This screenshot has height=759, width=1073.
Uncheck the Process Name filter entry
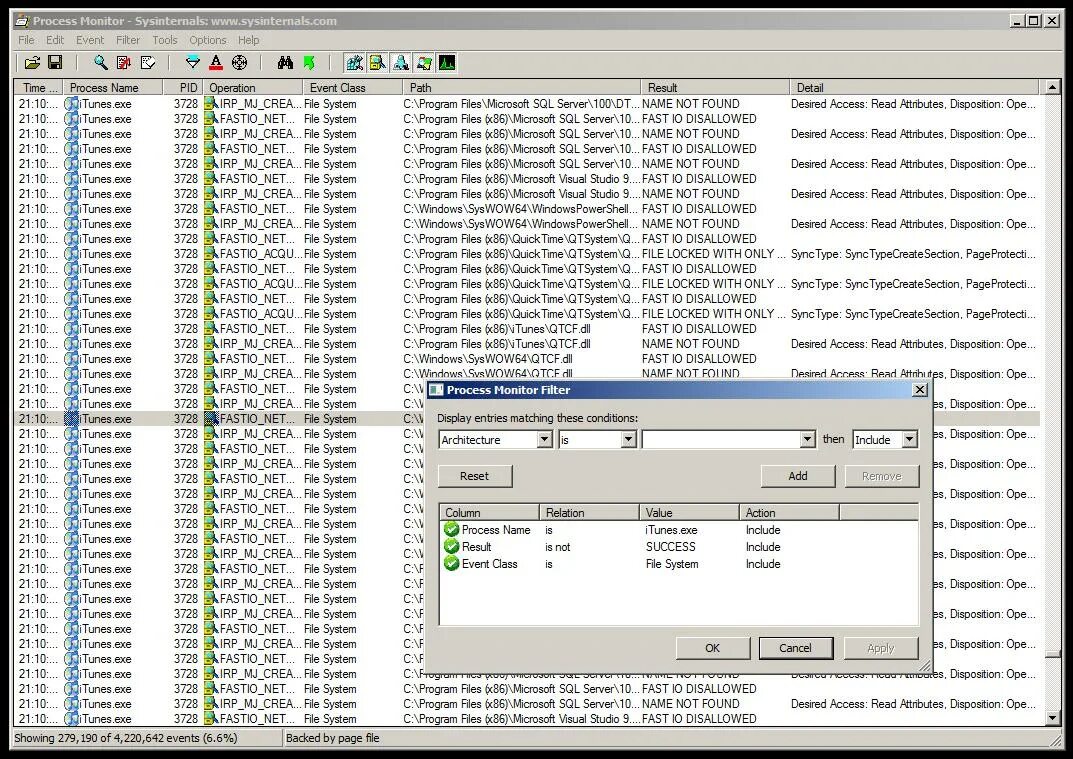pos(451,530)
